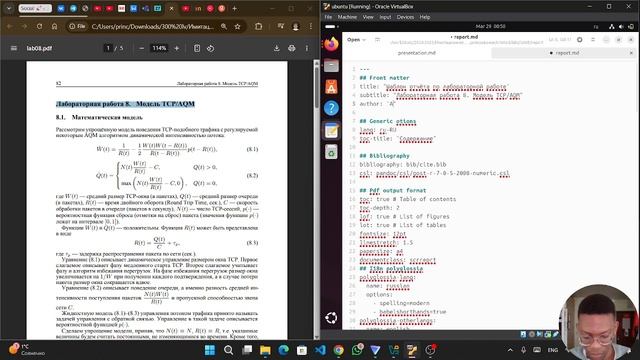The image size is (640, 360).
Task: Show Applications grid in Ubuntu dock
Action: pos(331,318)
